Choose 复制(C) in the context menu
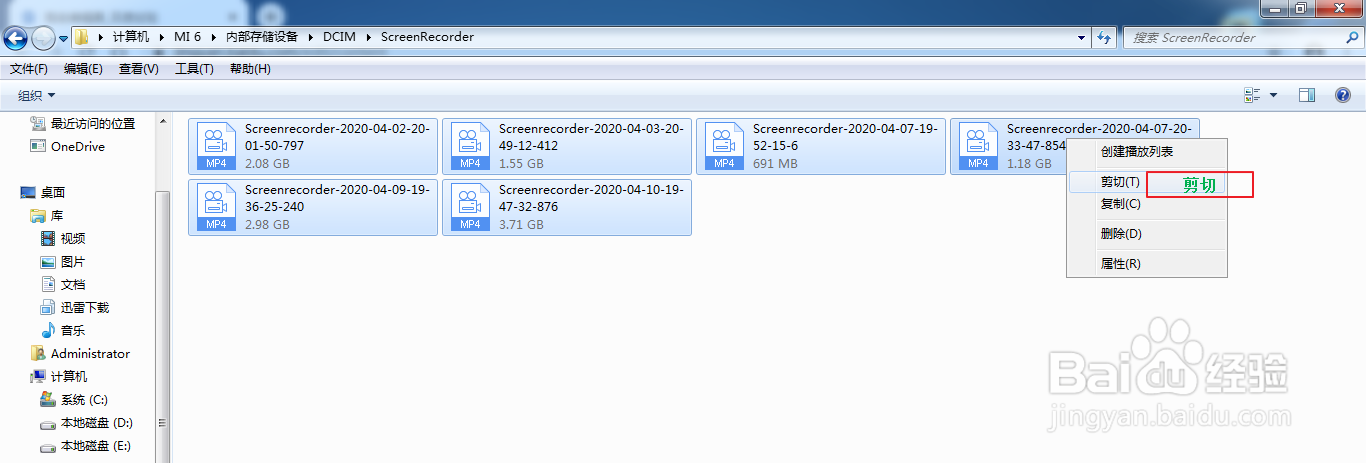Image resolution: width=1366 pixels, height=463 pixels. 1147,204
